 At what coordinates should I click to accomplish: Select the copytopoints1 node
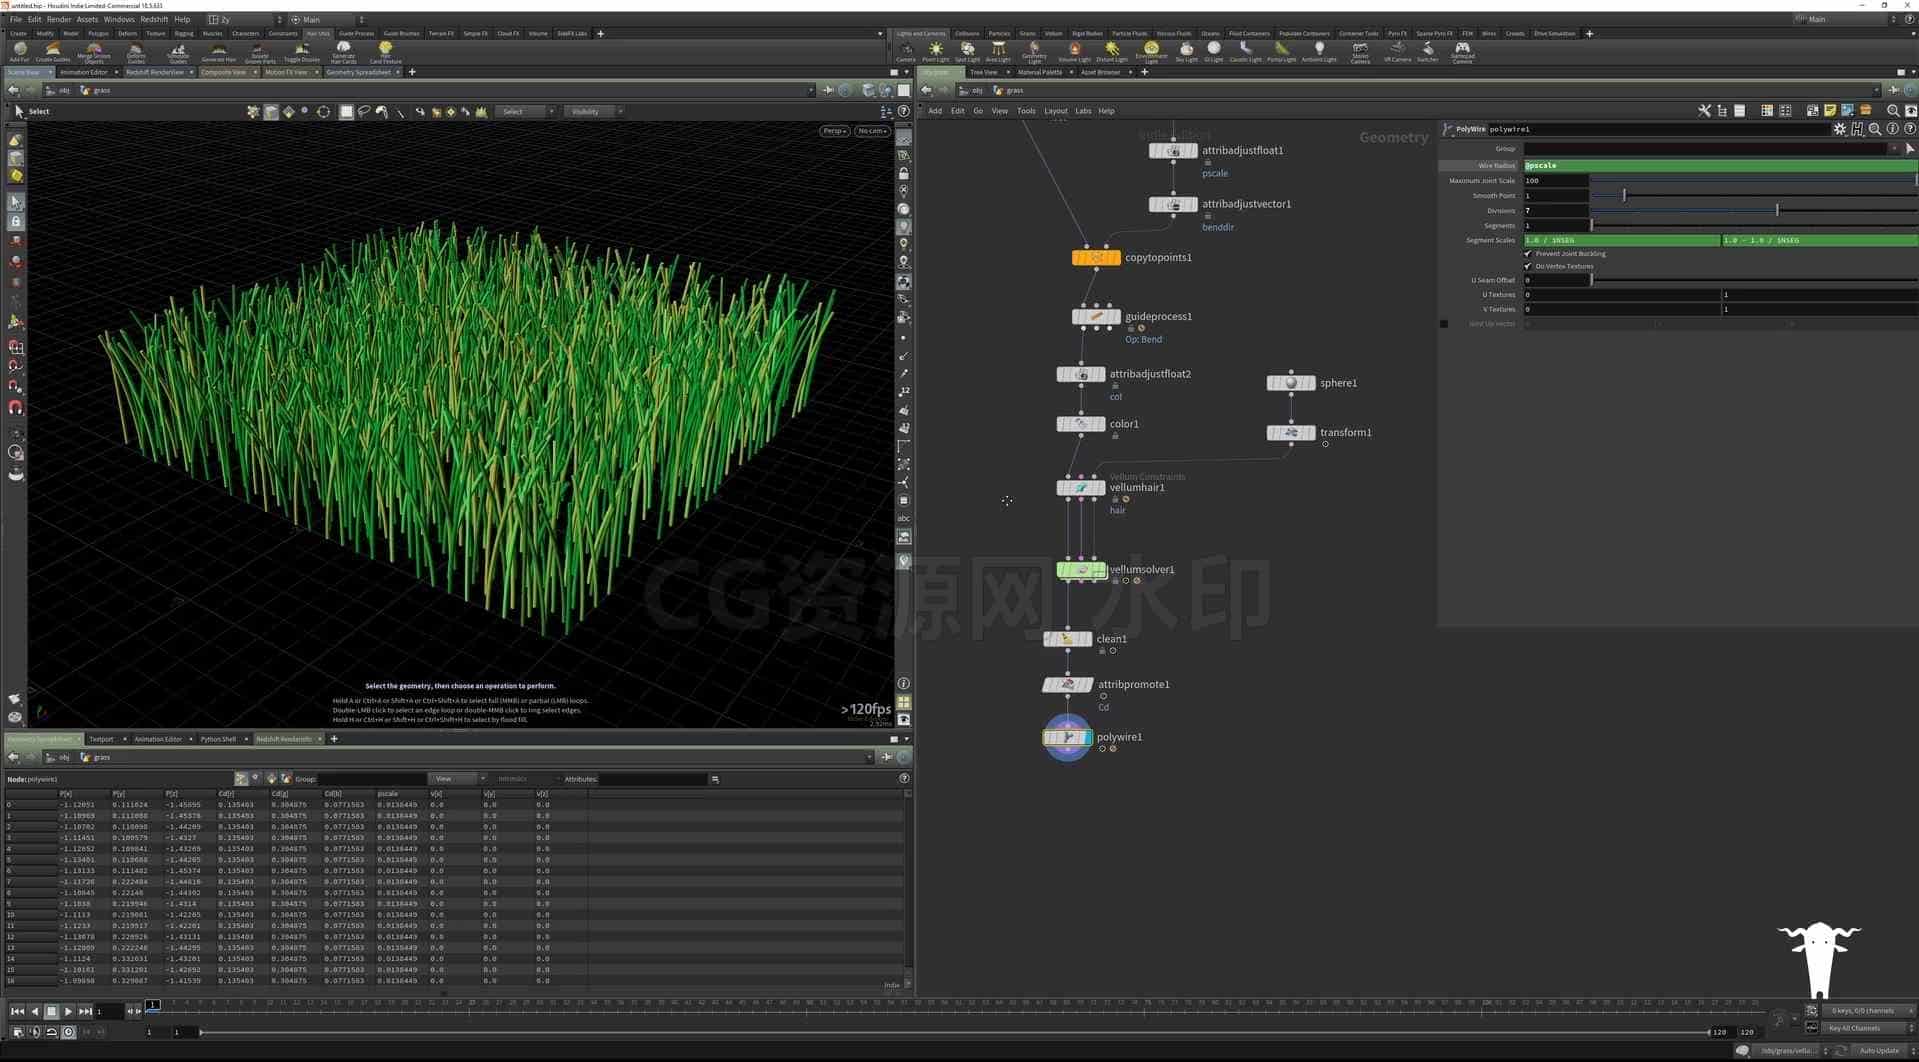[1096, 258]
